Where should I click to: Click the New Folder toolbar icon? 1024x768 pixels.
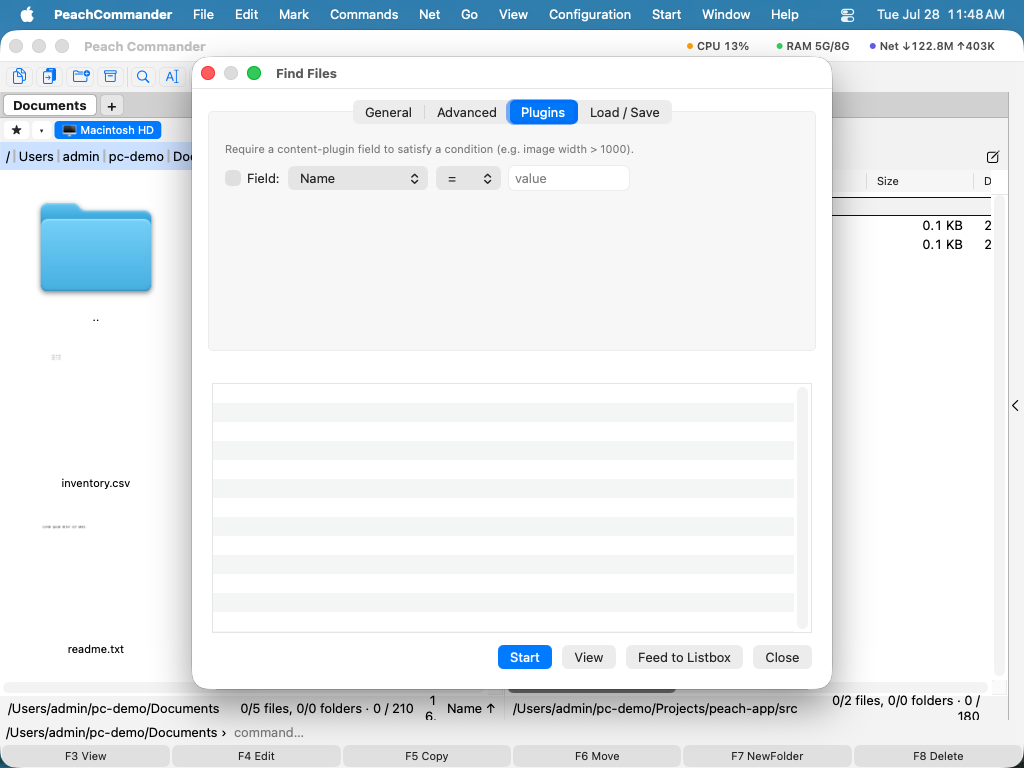pos(81,76)
